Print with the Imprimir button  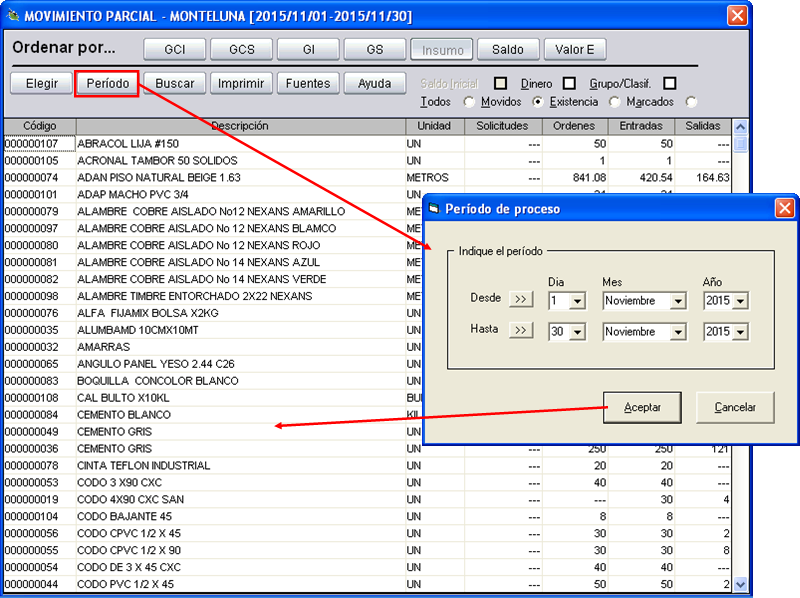click(241, 84)
